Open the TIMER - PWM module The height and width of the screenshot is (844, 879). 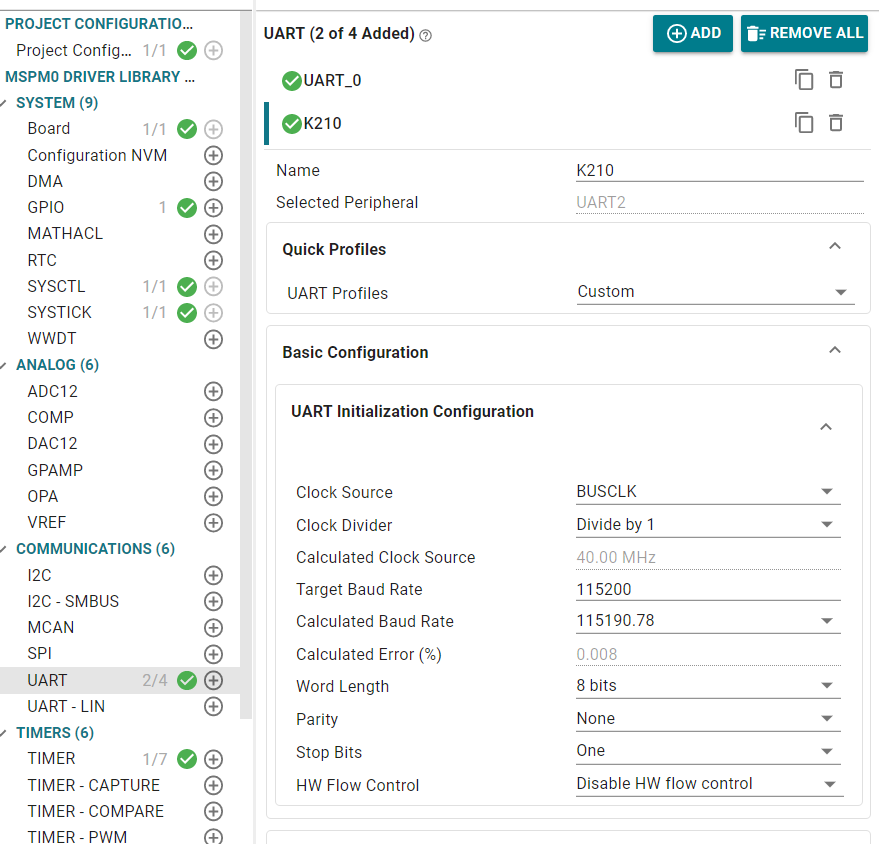click(x=77, y=837)
